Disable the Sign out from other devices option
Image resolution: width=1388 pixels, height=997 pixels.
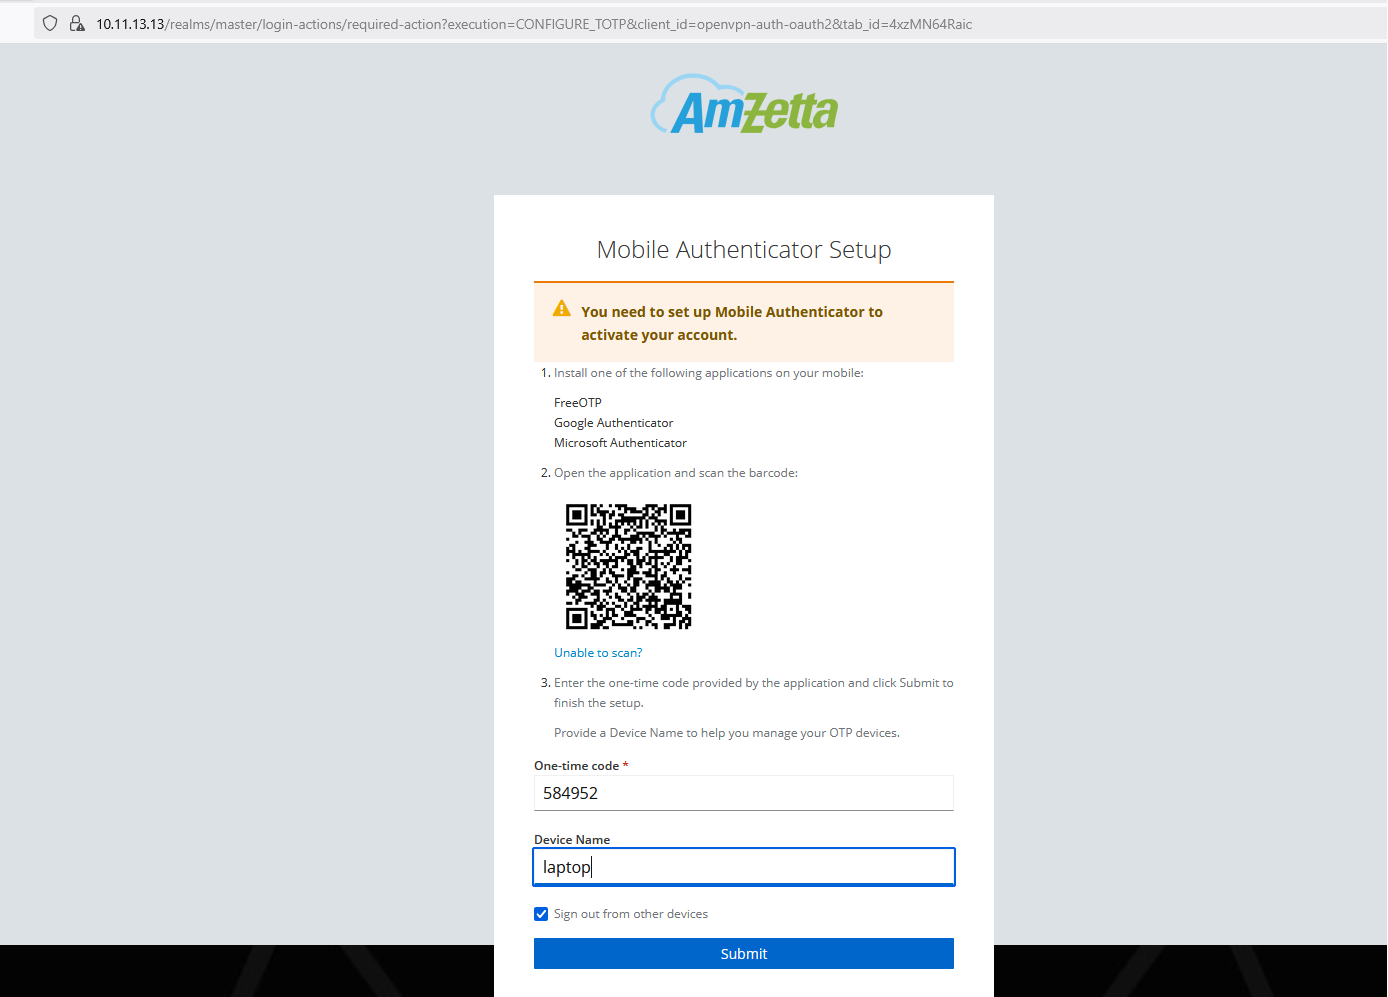(541, 913)
